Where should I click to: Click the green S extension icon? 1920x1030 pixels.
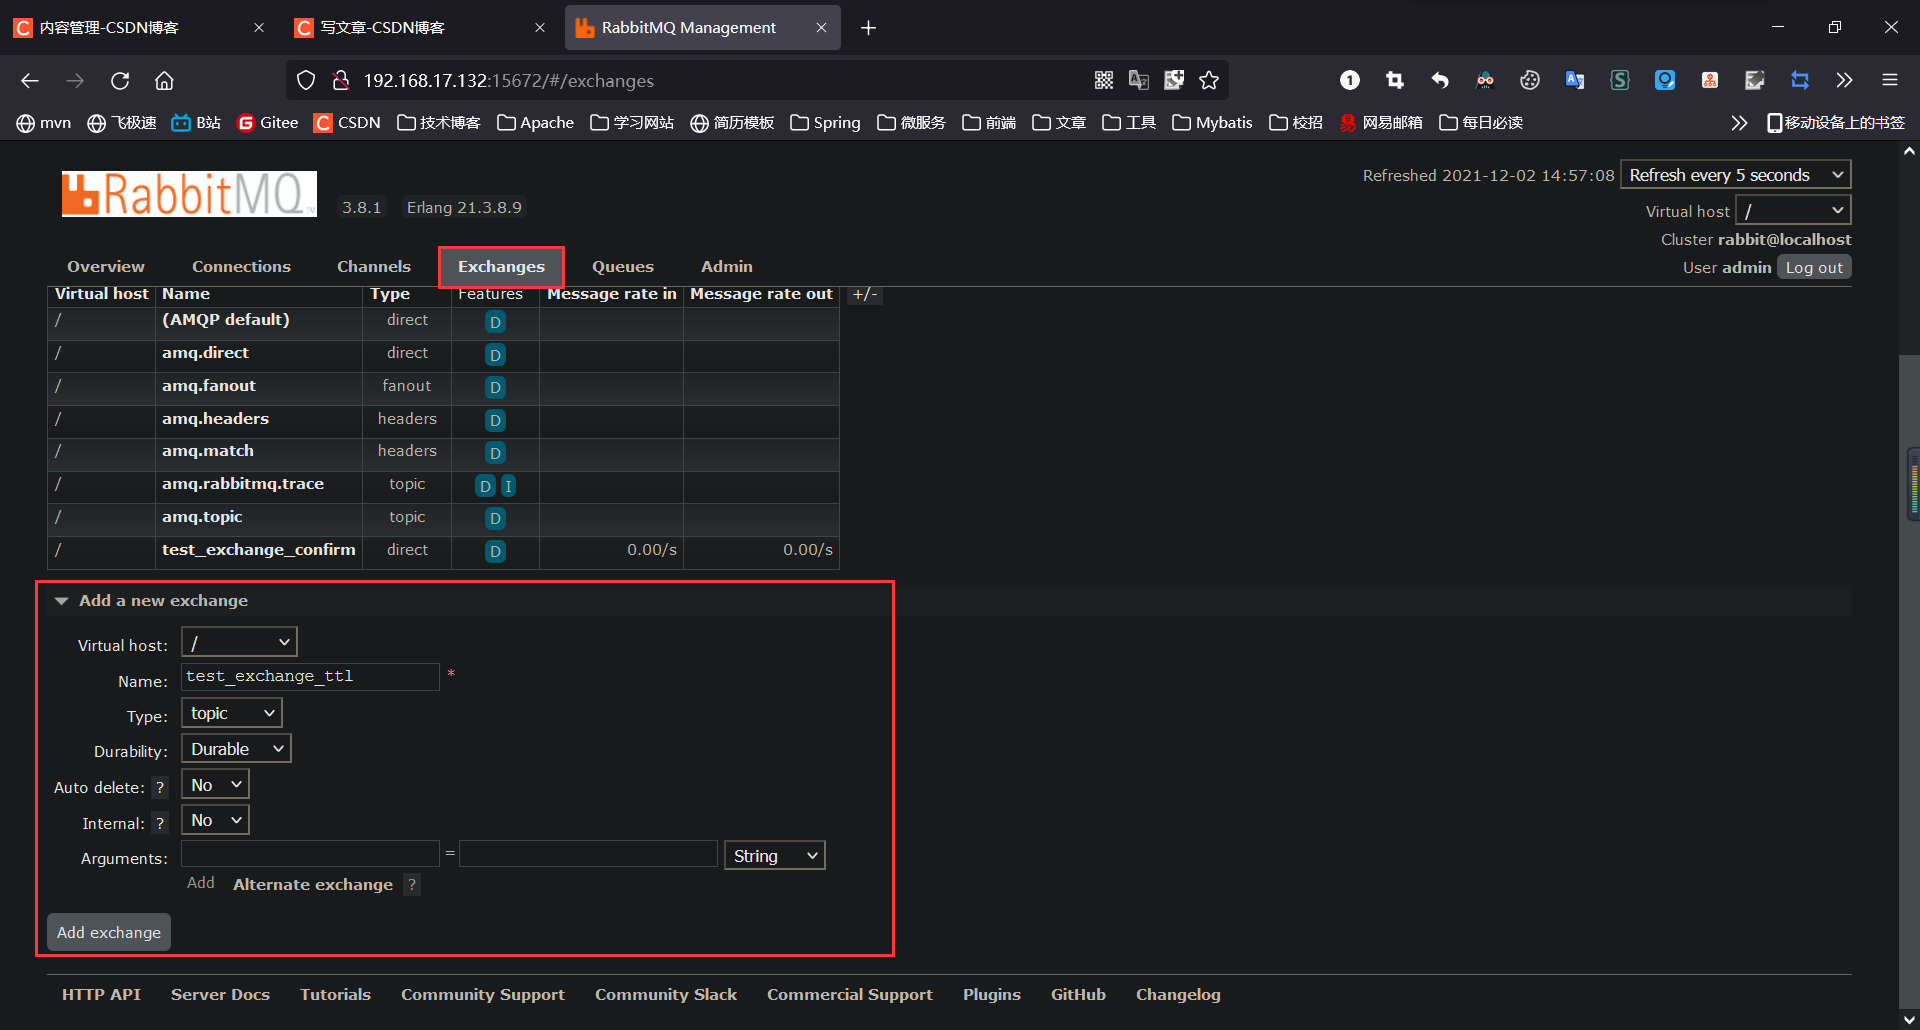tap(1620, 81)
